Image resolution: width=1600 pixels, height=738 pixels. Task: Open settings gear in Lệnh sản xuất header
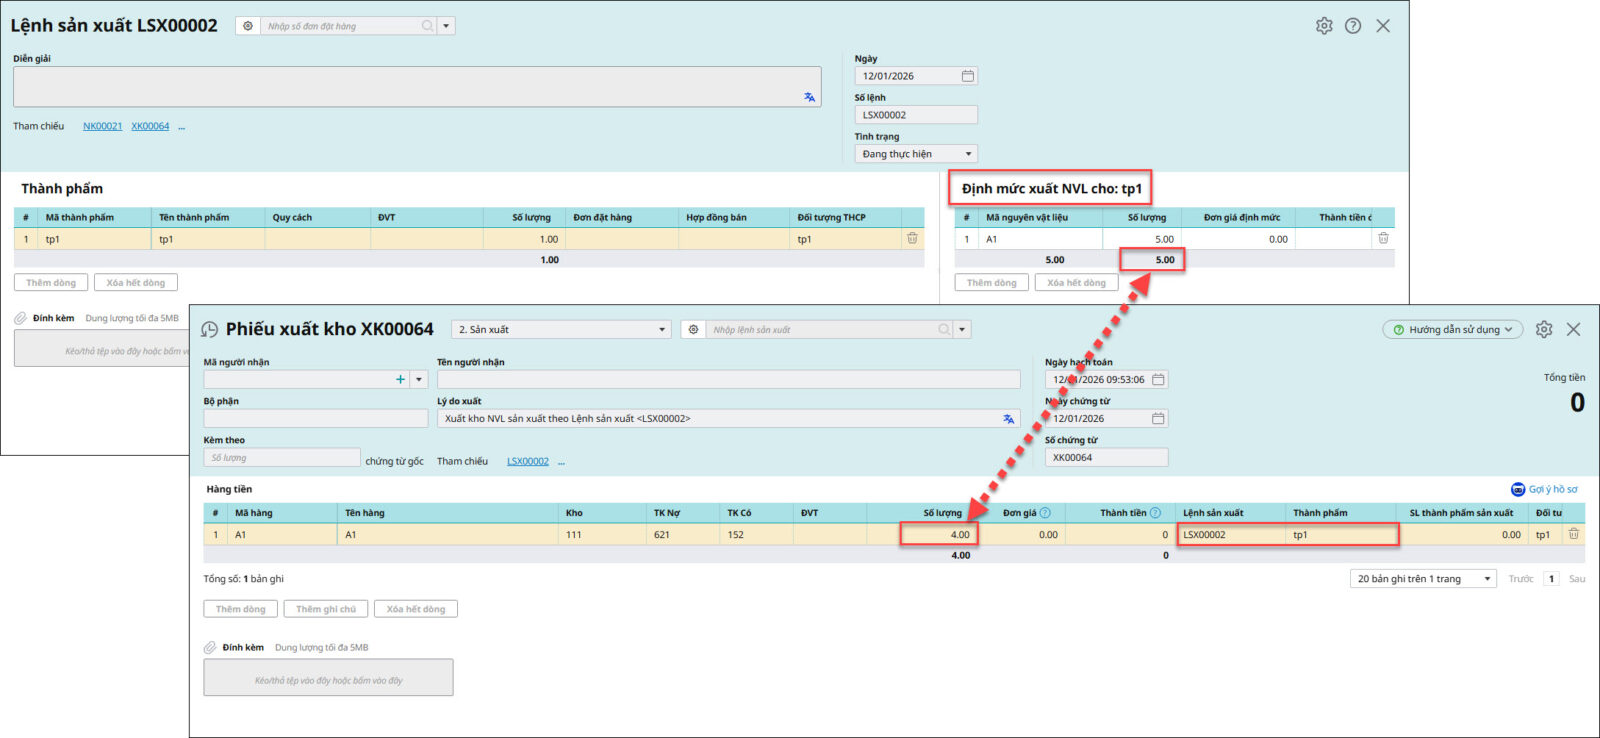(1324, 26)
